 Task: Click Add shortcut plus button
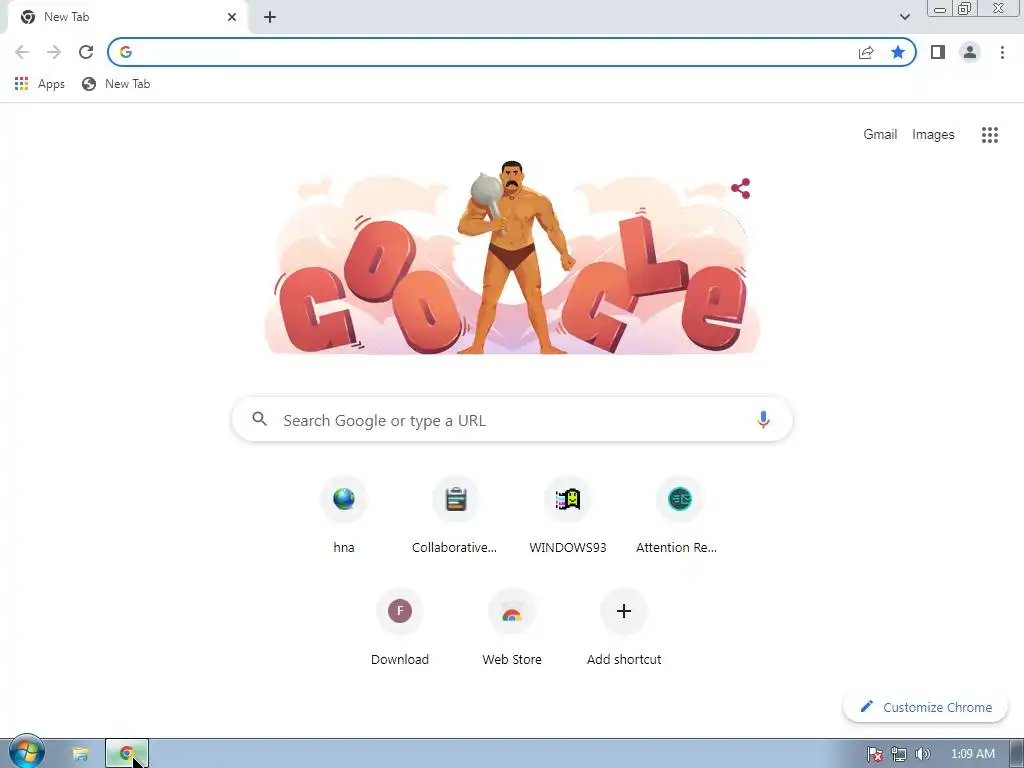[x=624, y=611]
